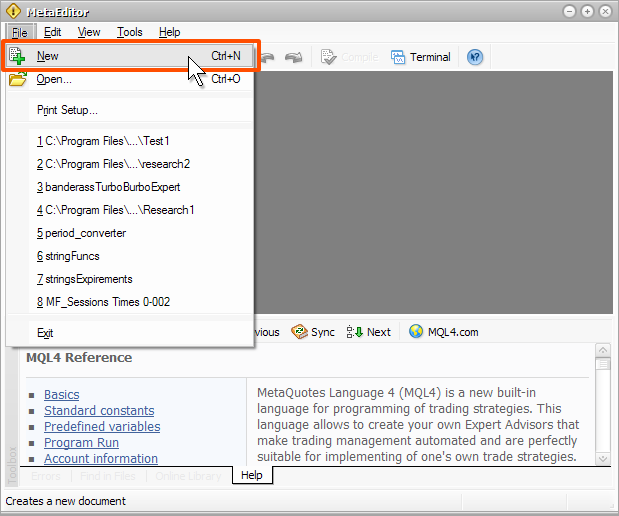
Task: Click the Terminal toolbar button
Action: tap(420, 57)
